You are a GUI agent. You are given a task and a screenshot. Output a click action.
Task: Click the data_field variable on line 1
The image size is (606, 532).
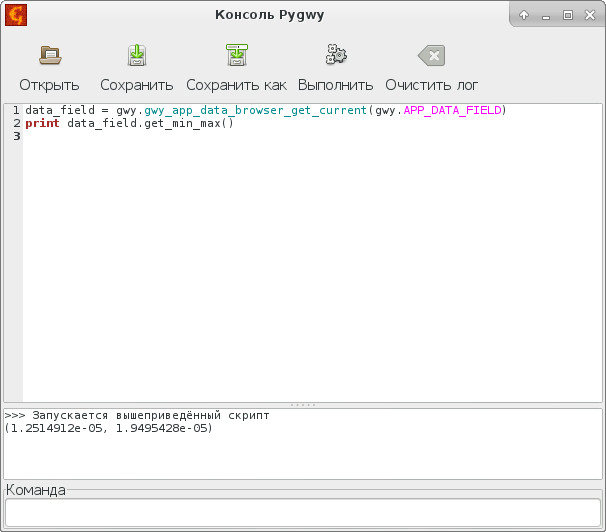(x=60, y=111)
